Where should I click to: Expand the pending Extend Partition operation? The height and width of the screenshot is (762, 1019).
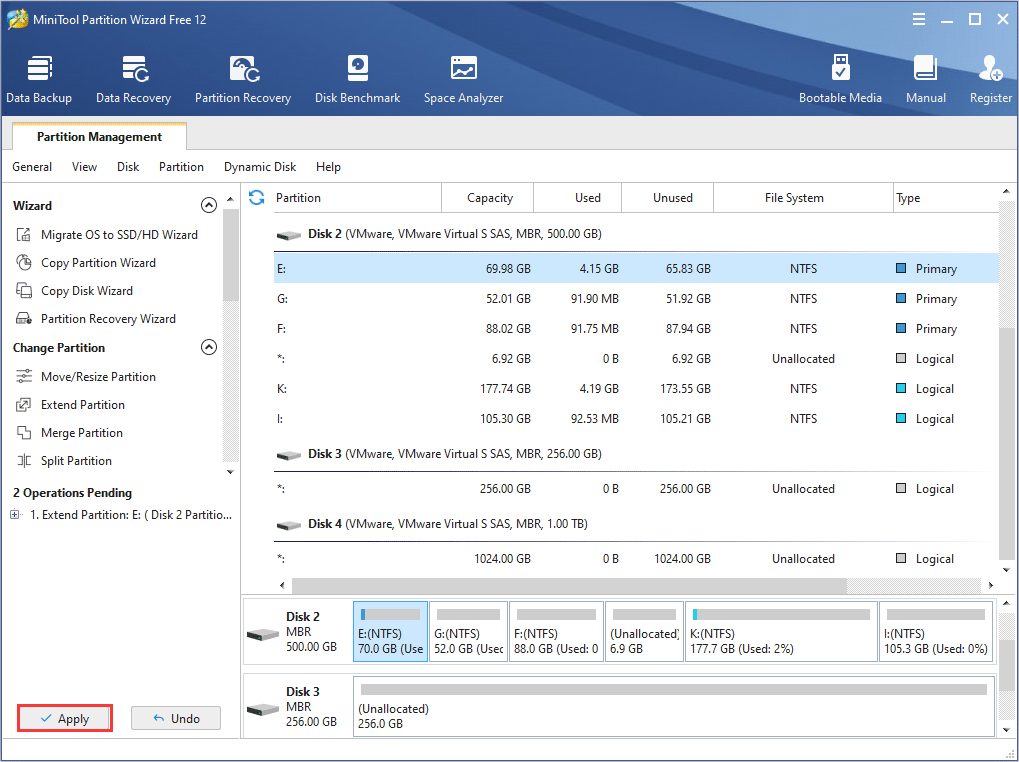[x=15, y=515]
